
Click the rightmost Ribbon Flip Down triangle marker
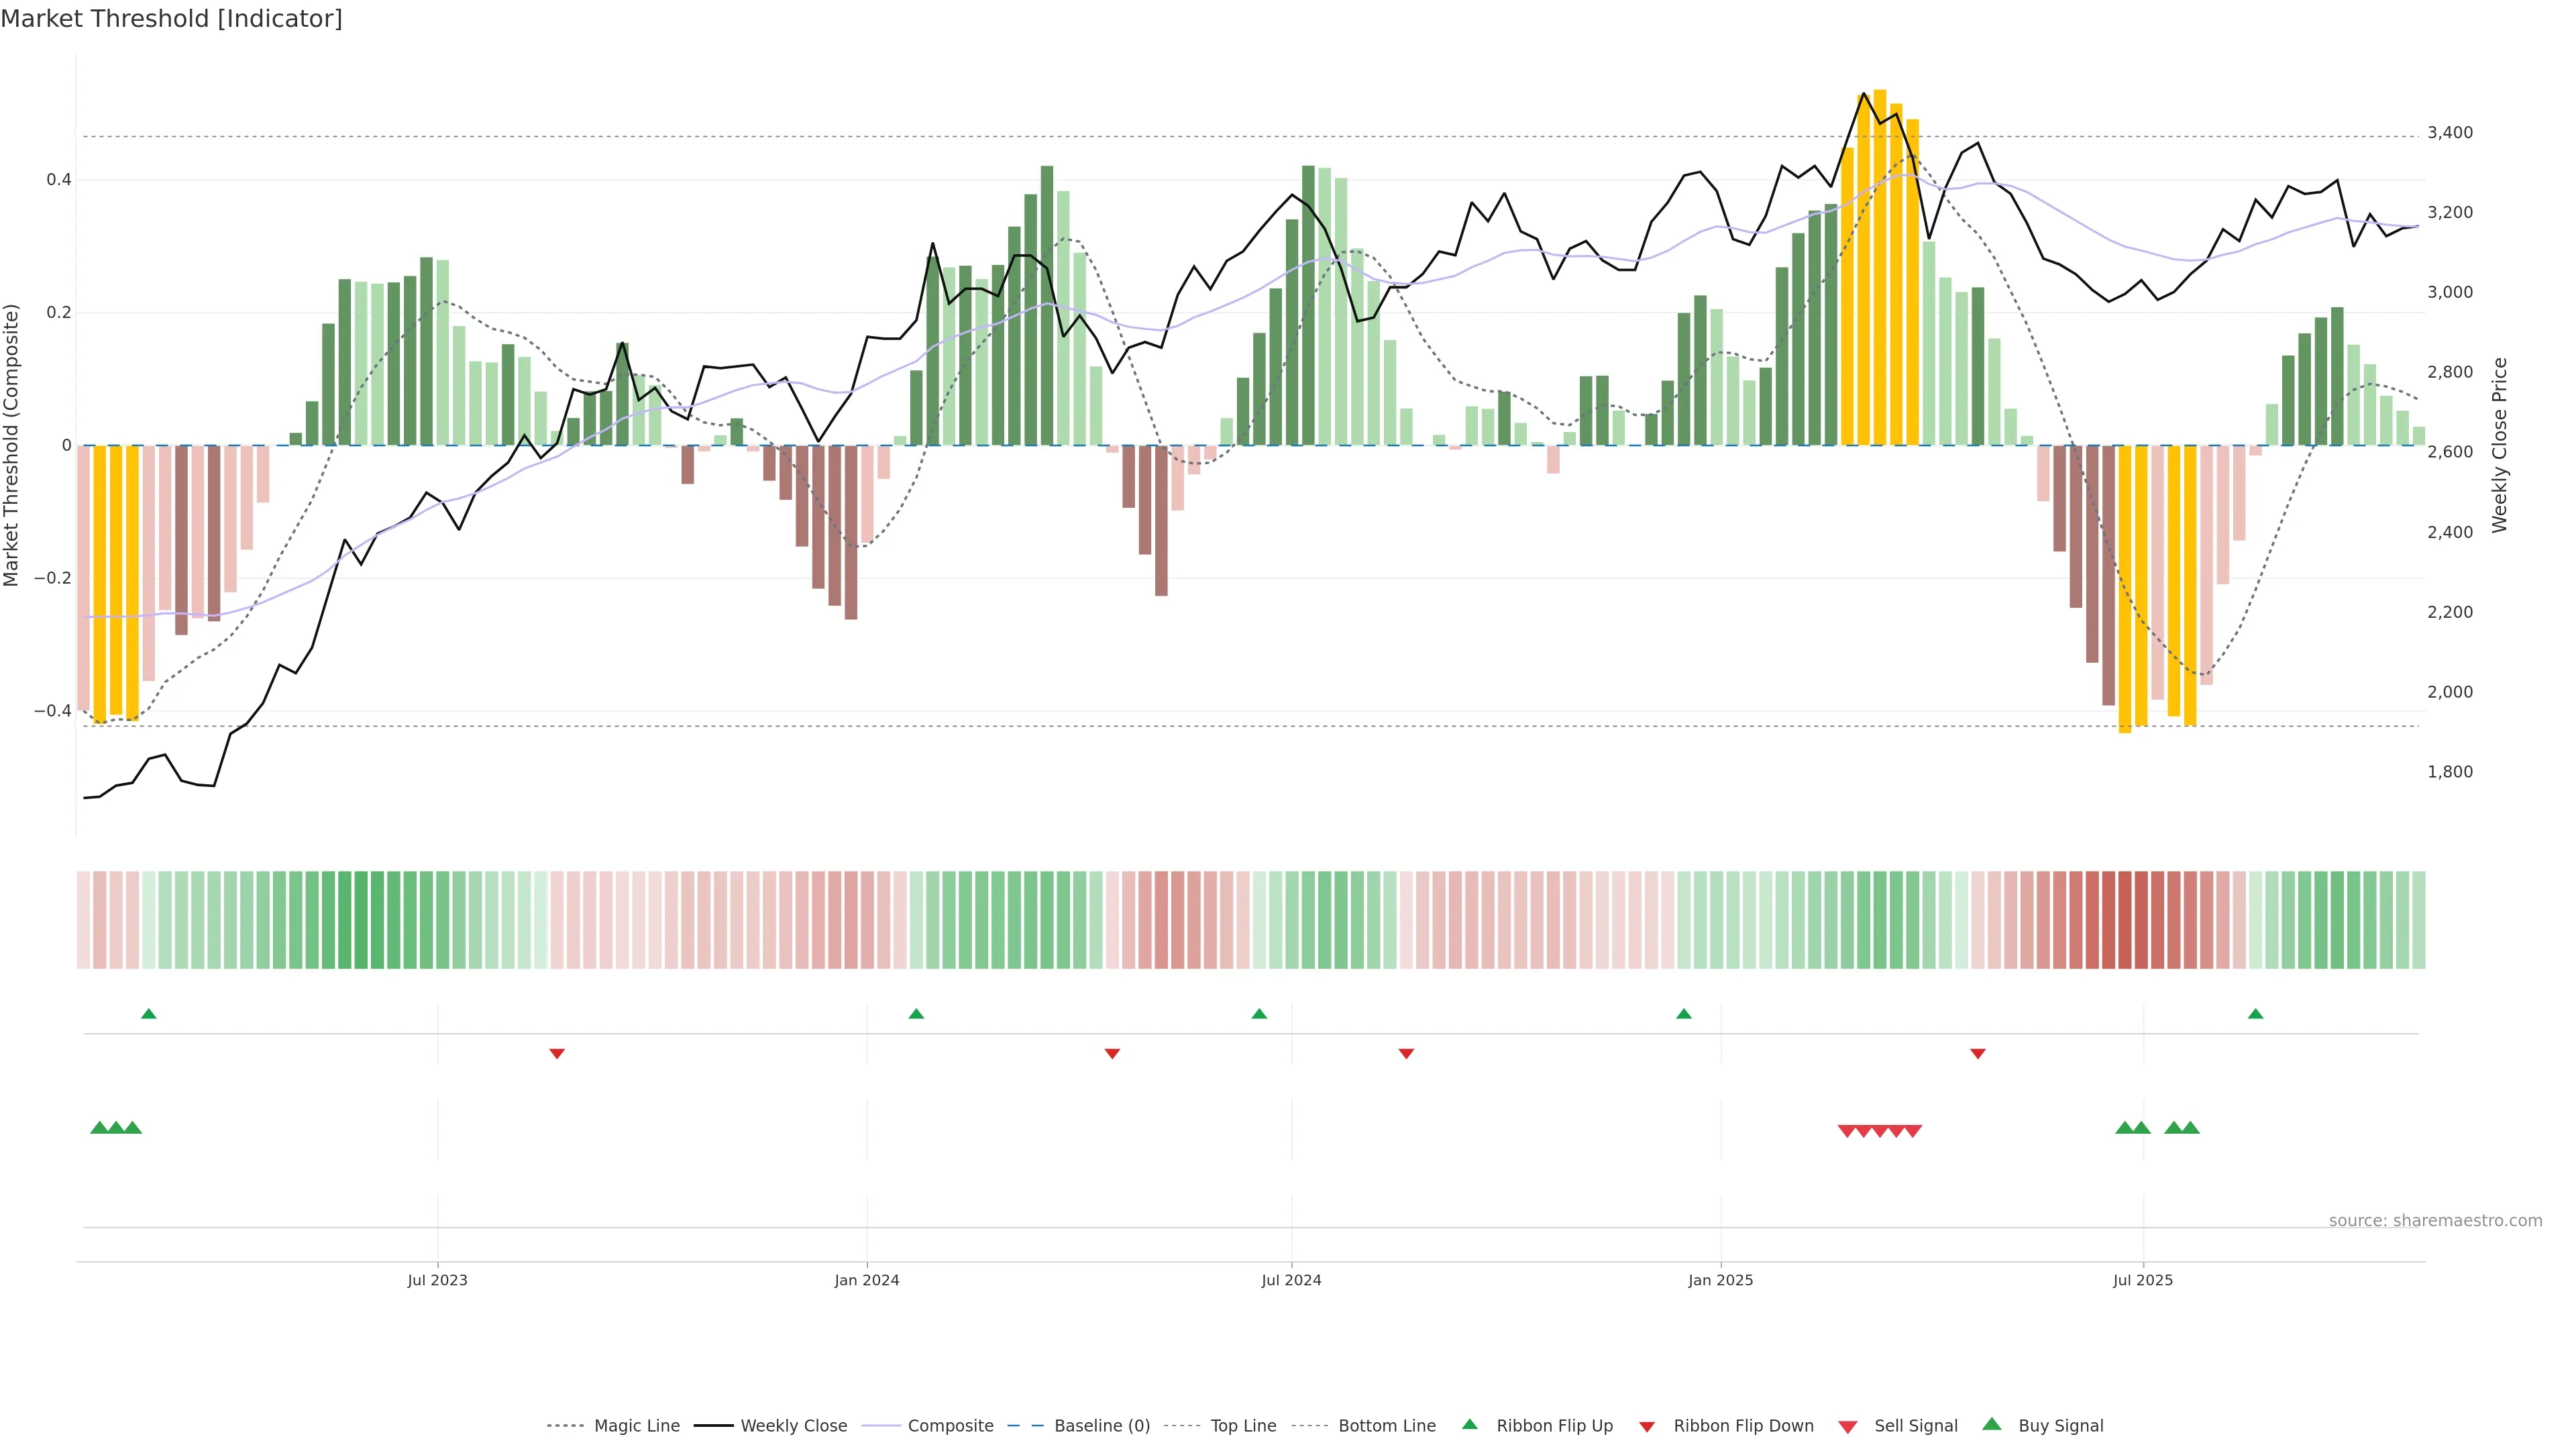coord(1977,1053)
